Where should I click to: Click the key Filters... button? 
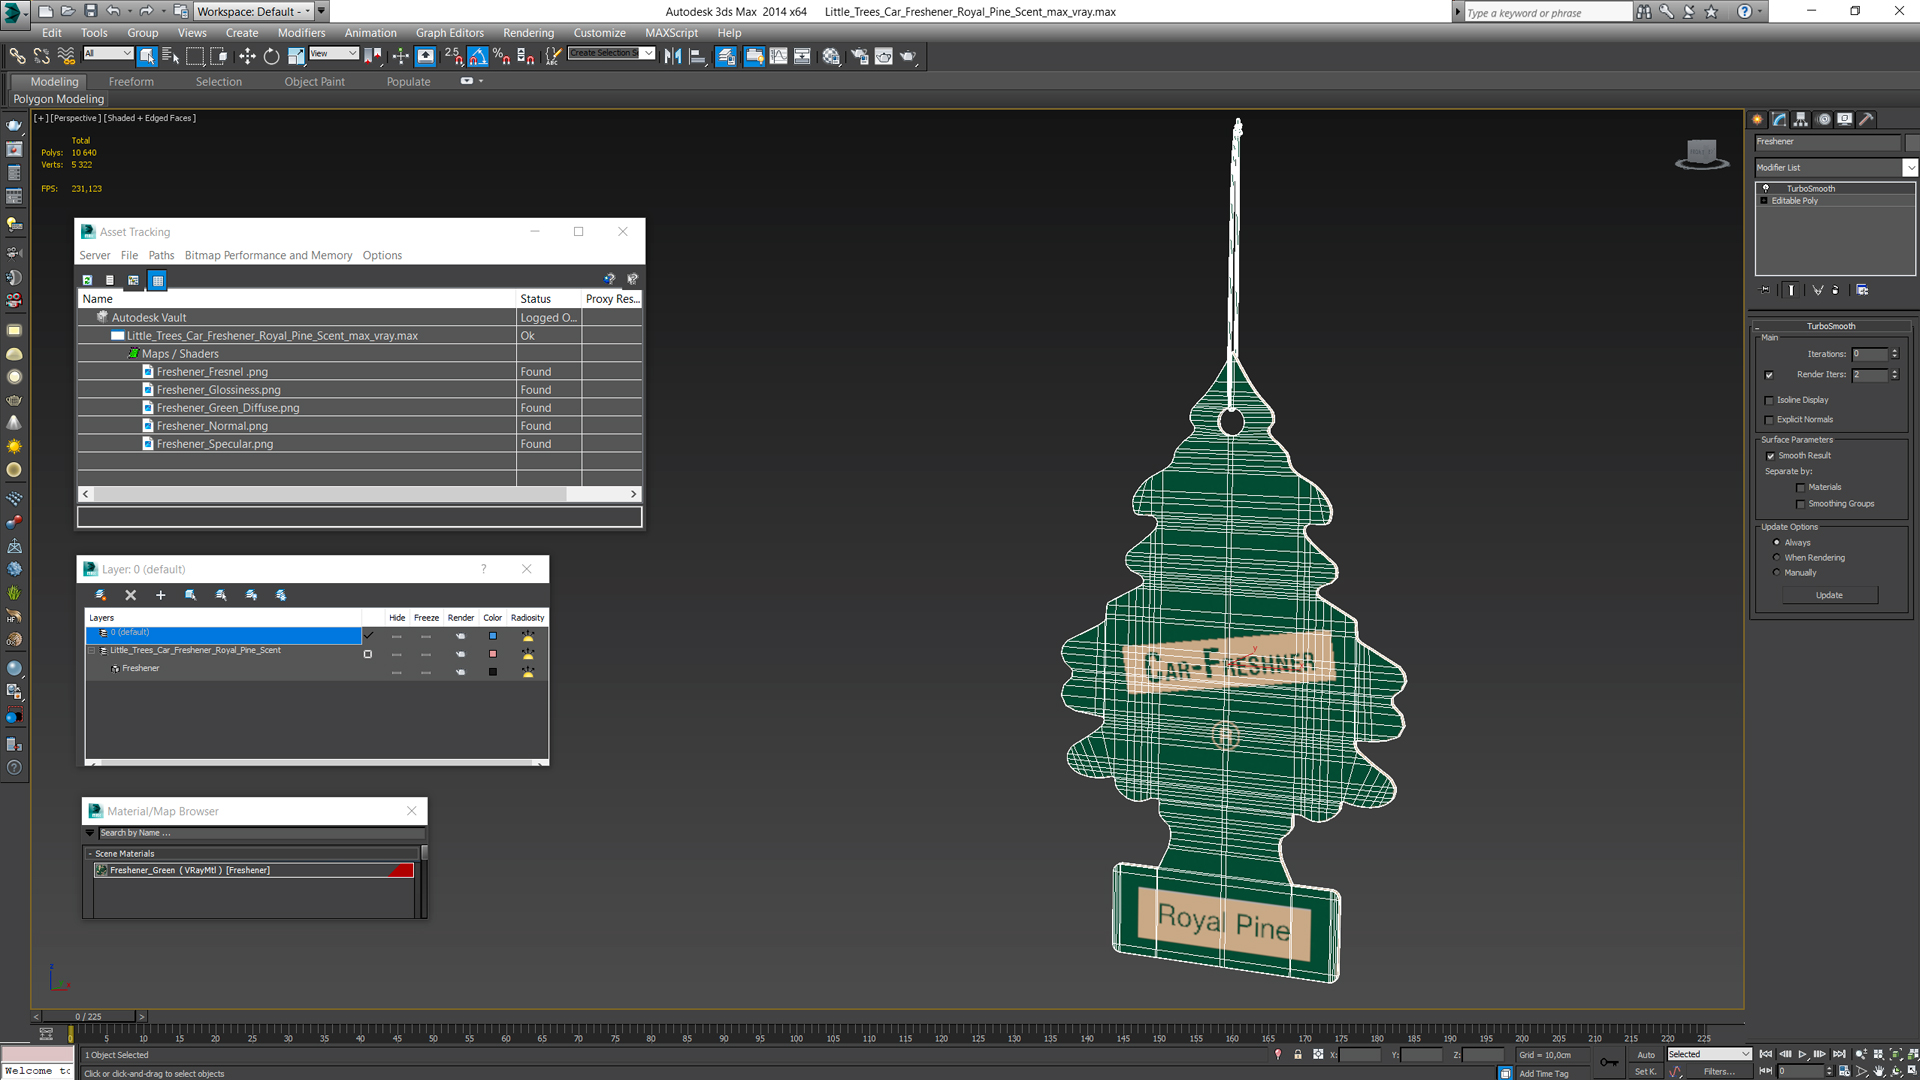[x=1719, y=1071]
